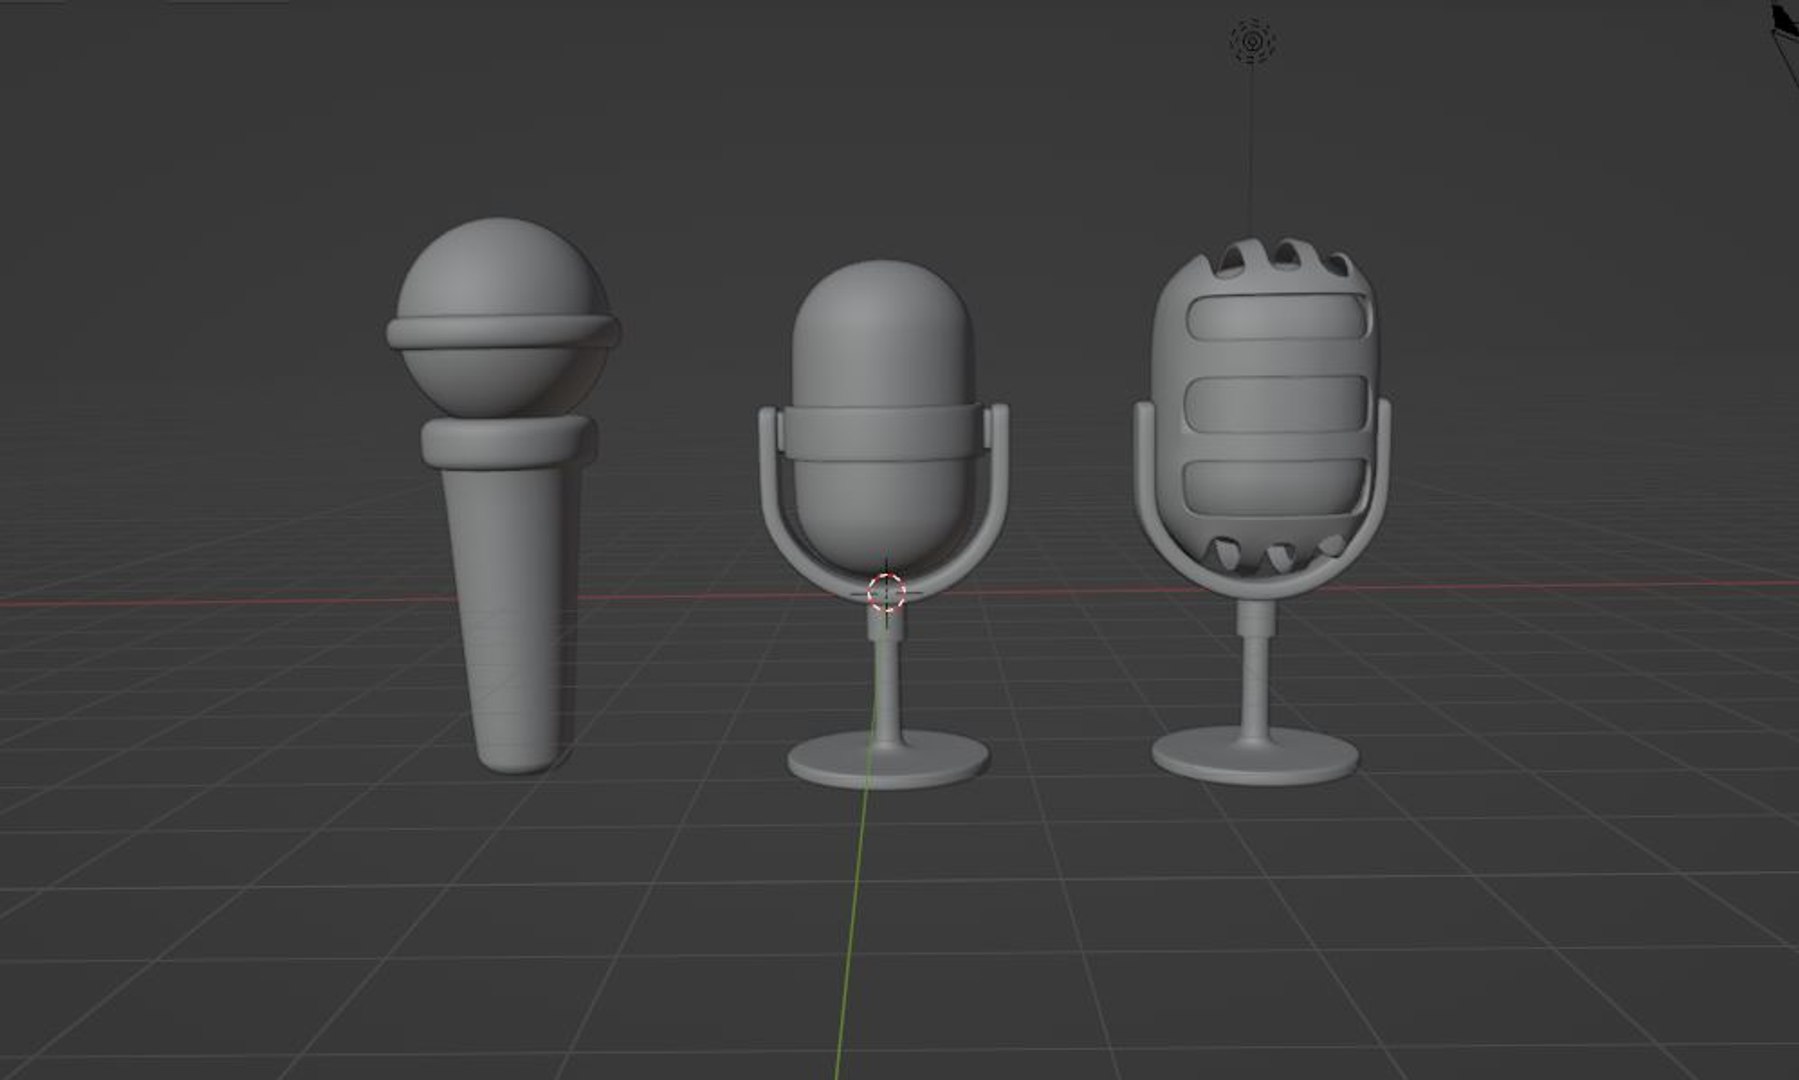Select the point light object icon
This screenshot has width=1799, height=1080.
pos(1252,41)
